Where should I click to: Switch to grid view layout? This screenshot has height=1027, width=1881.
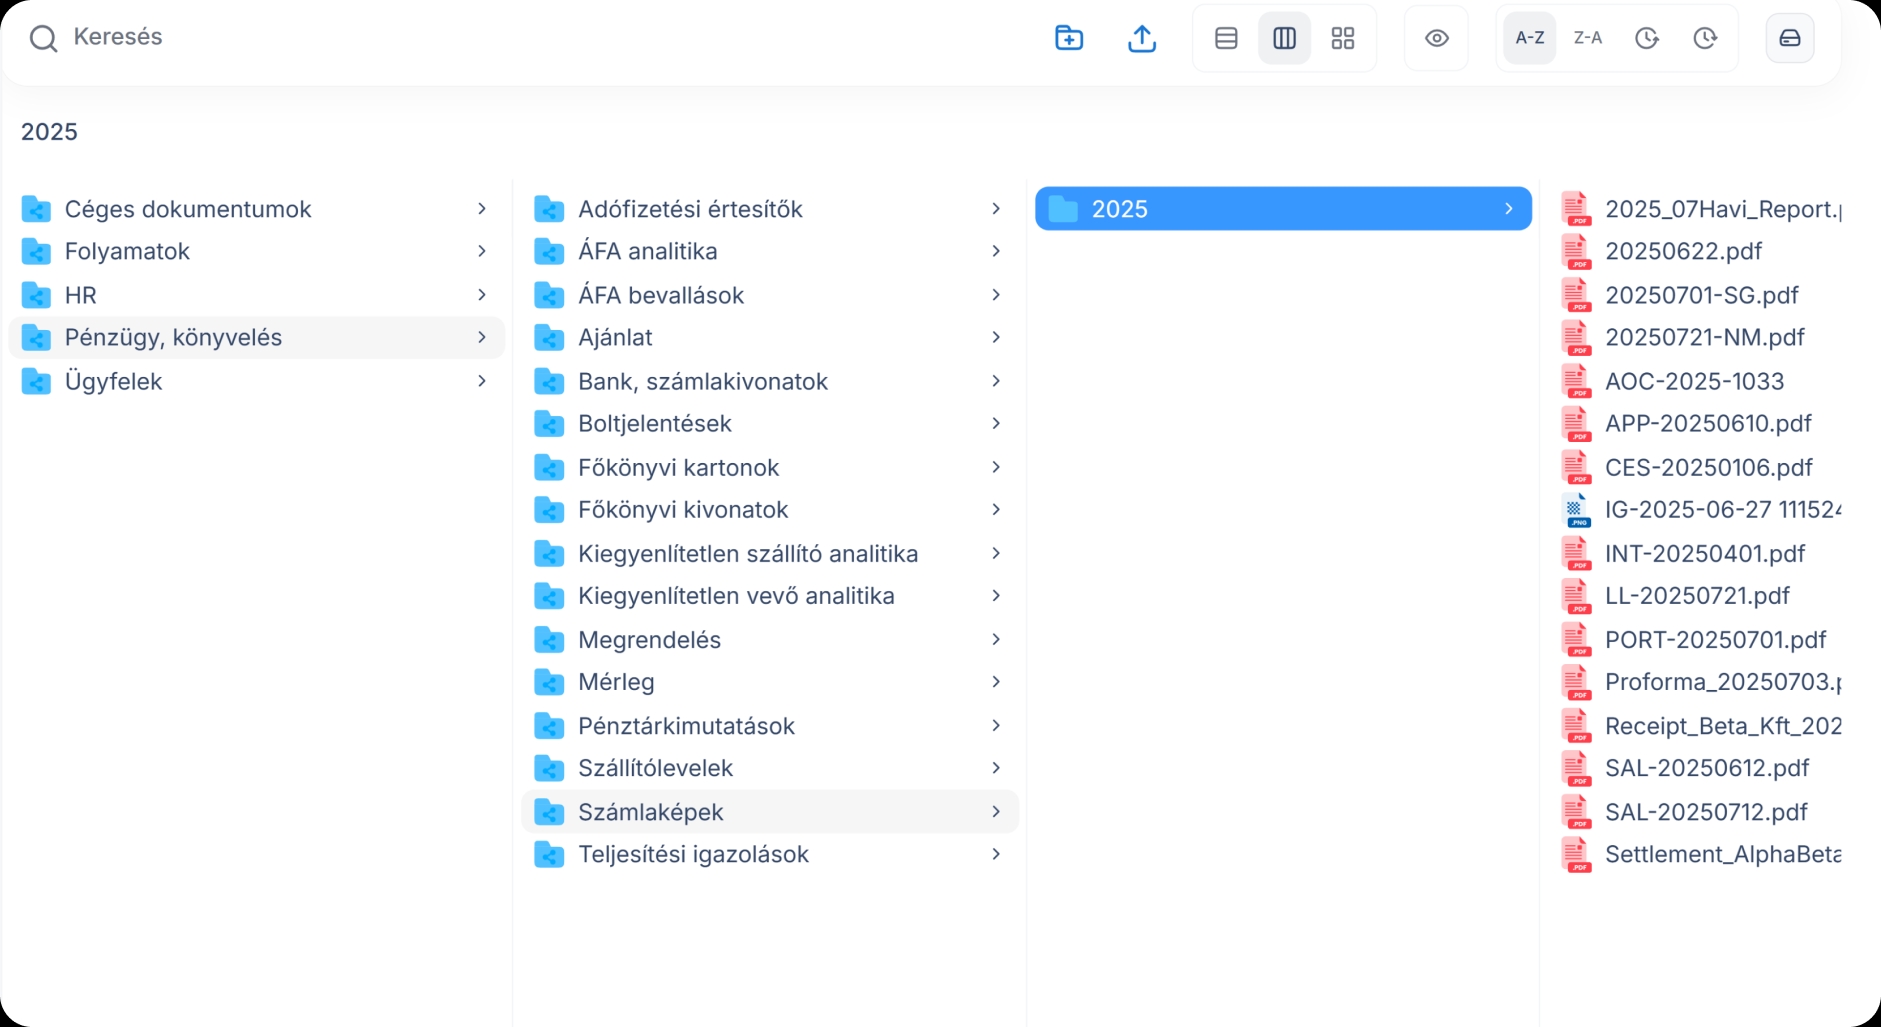pos(1344,37)
